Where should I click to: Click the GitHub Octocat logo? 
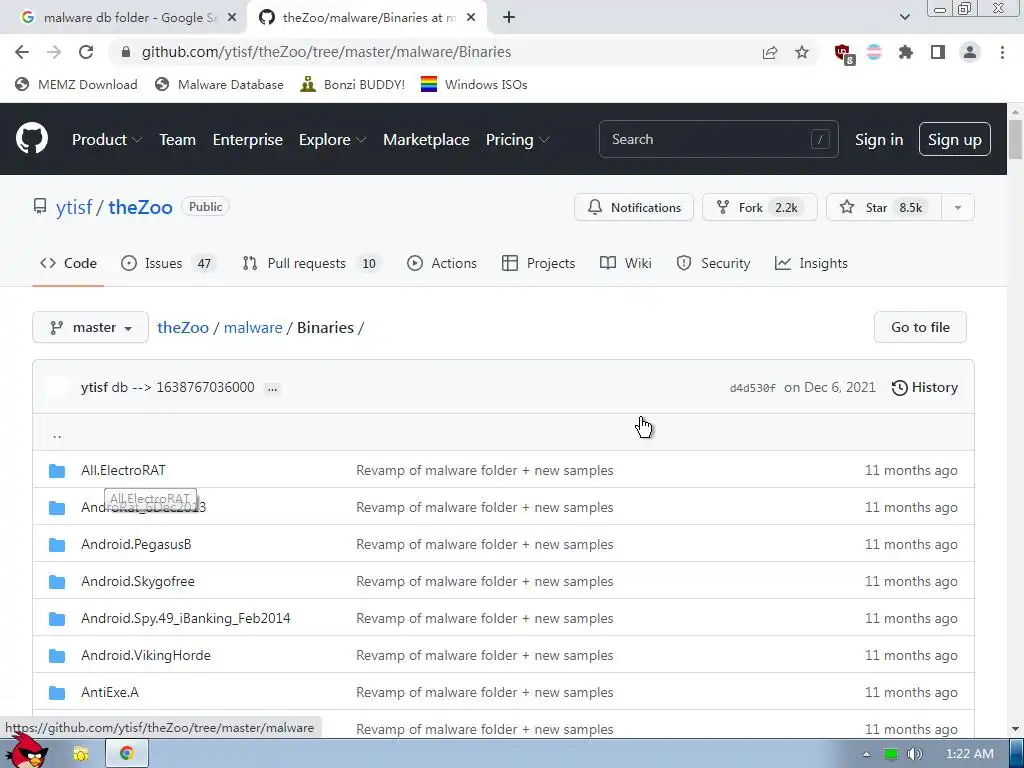[x=32, y=138]
